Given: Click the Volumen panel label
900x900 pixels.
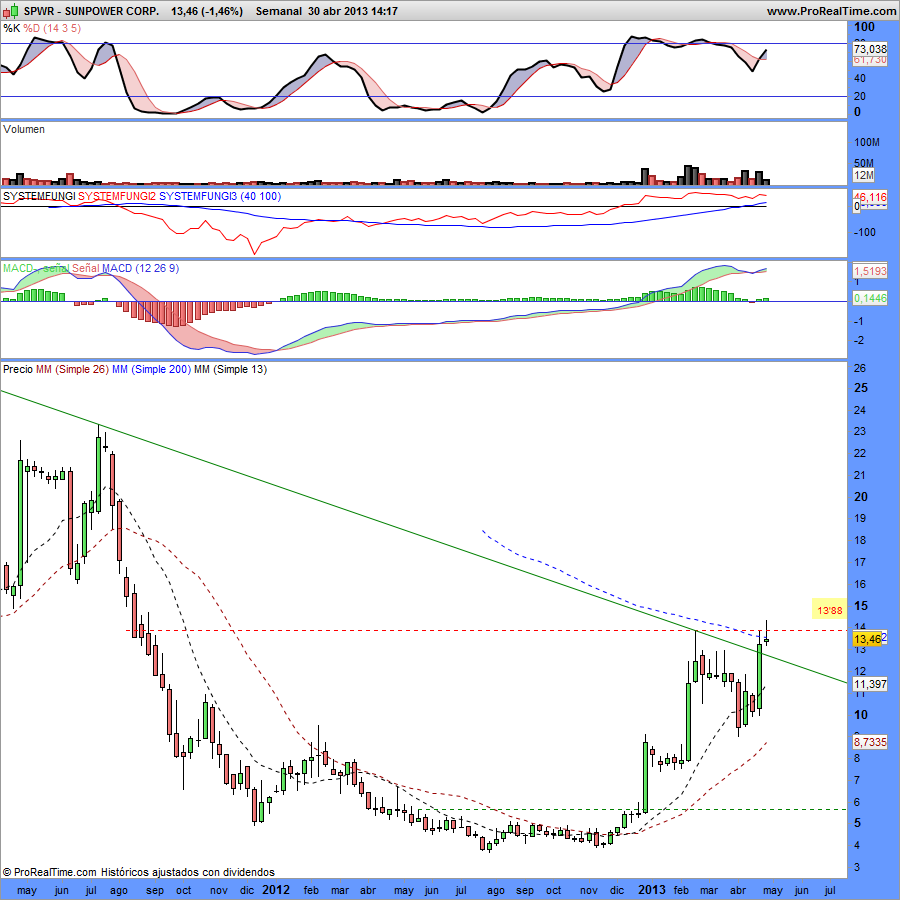Looking at the screenshot, I should point(24,129).
